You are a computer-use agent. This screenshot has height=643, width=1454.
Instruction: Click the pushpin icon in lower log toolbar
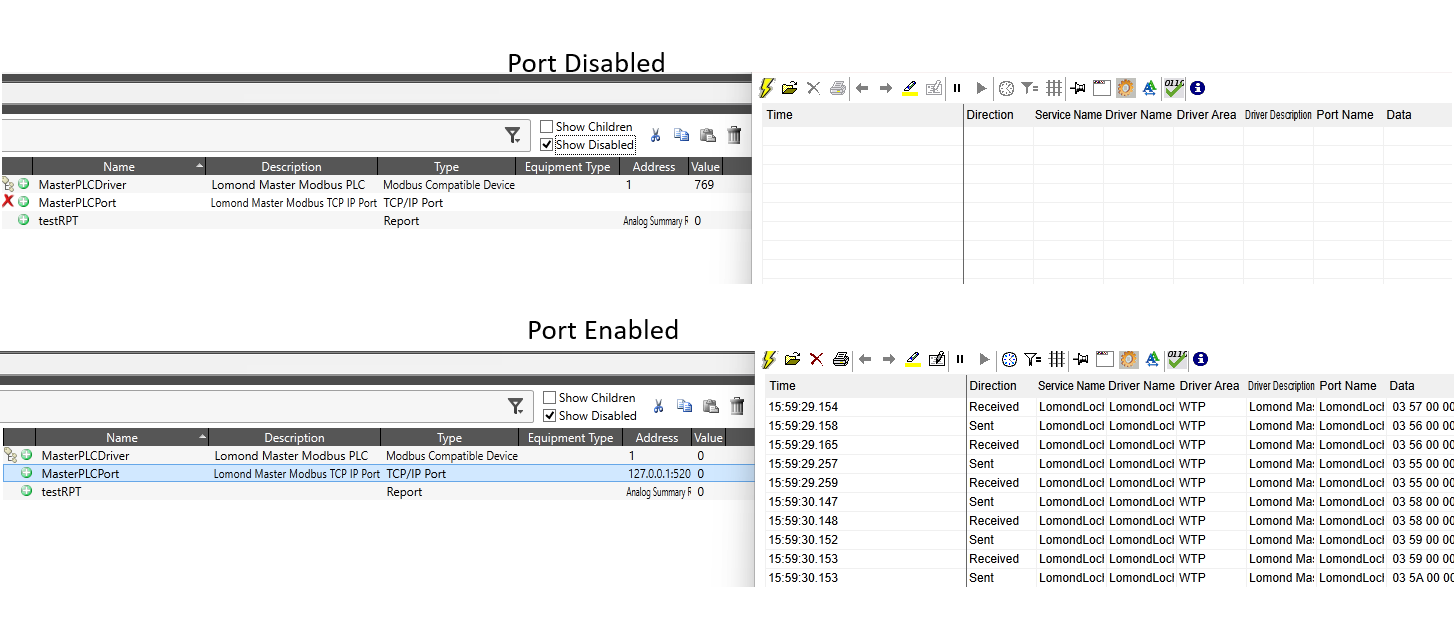point(1080,359)
